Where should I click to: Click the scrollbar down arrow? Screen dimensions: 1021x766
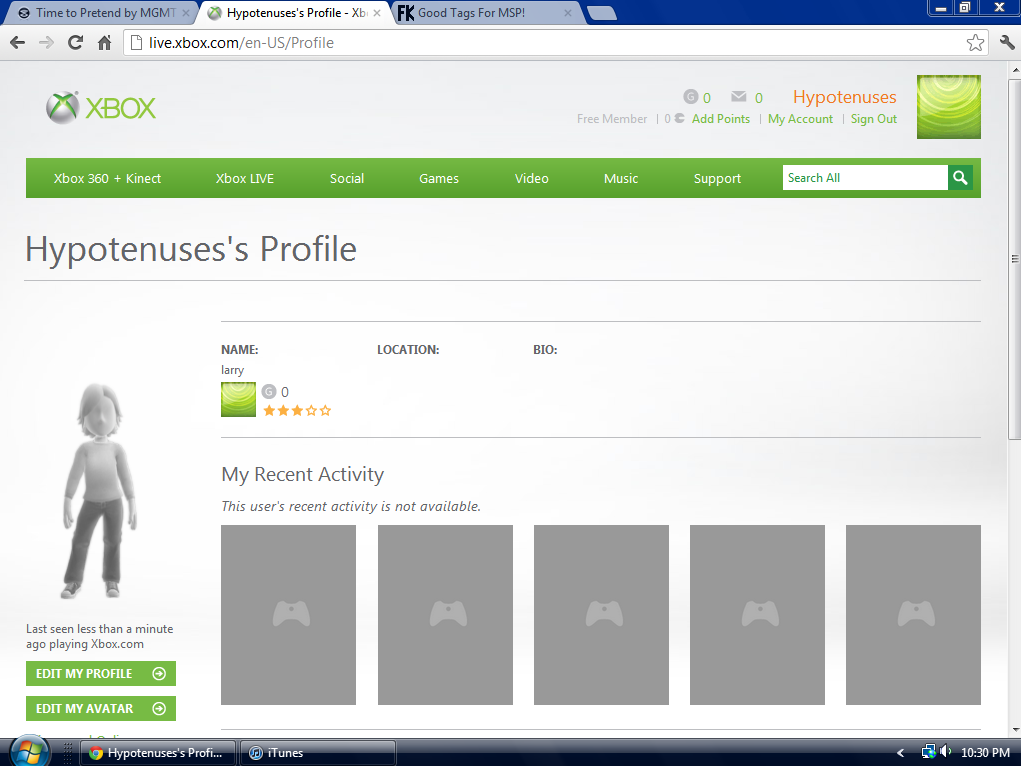coord(1014,731)
